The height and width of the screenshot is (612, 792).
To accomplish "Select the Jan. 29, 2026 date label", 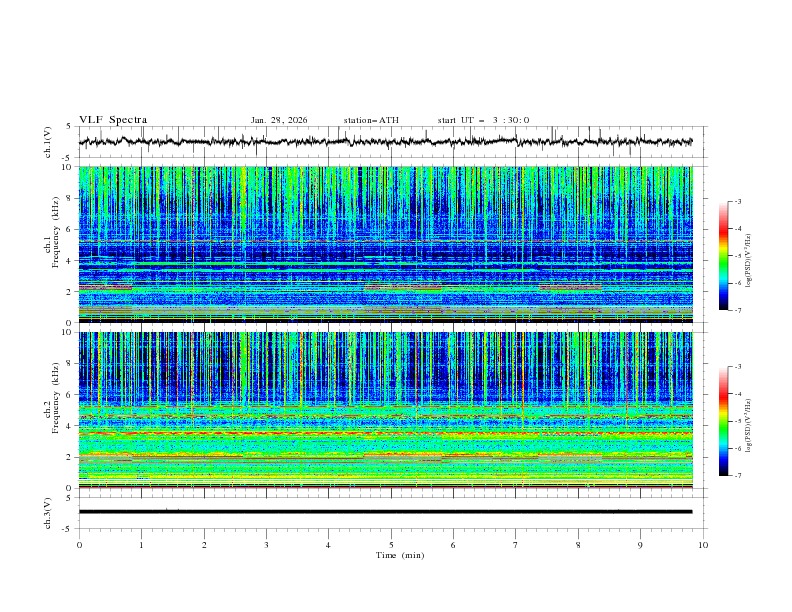I will [279, 120].
